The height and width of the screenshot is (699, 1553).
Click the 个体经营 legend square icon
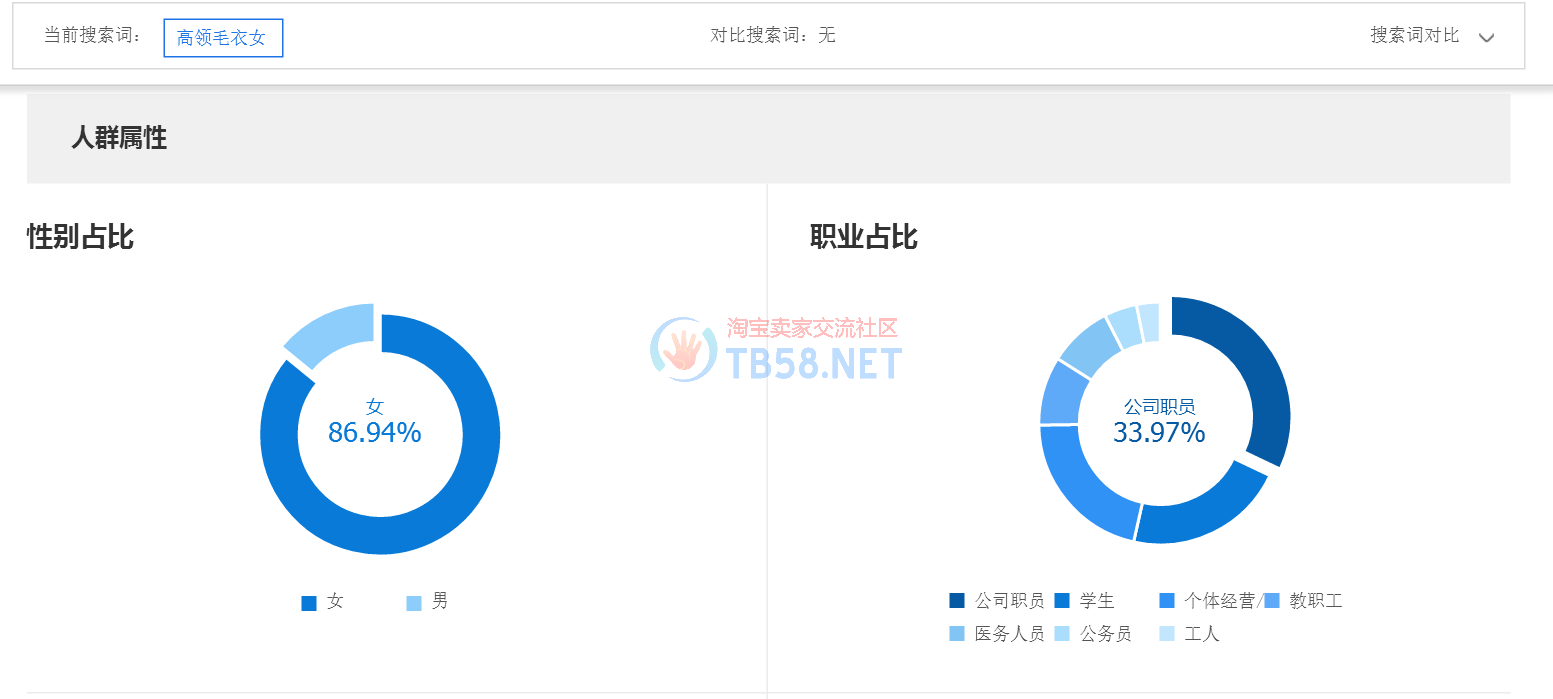1167,601
